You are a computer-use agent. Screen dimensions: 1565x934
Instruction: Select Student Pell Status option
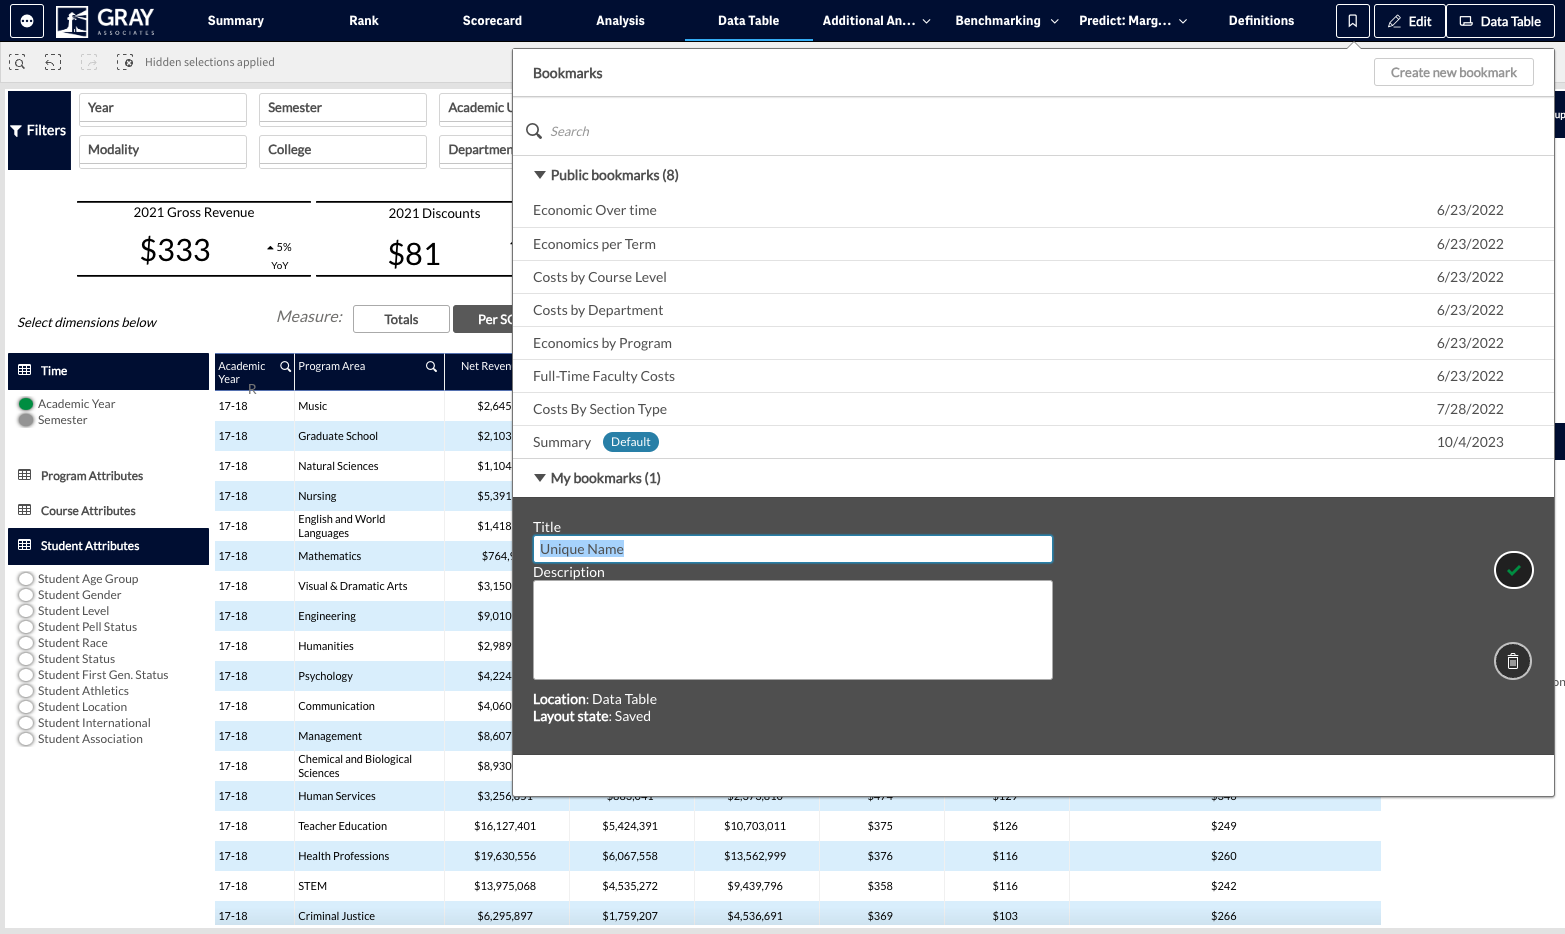pyautogui.click(x=26, y=627)
